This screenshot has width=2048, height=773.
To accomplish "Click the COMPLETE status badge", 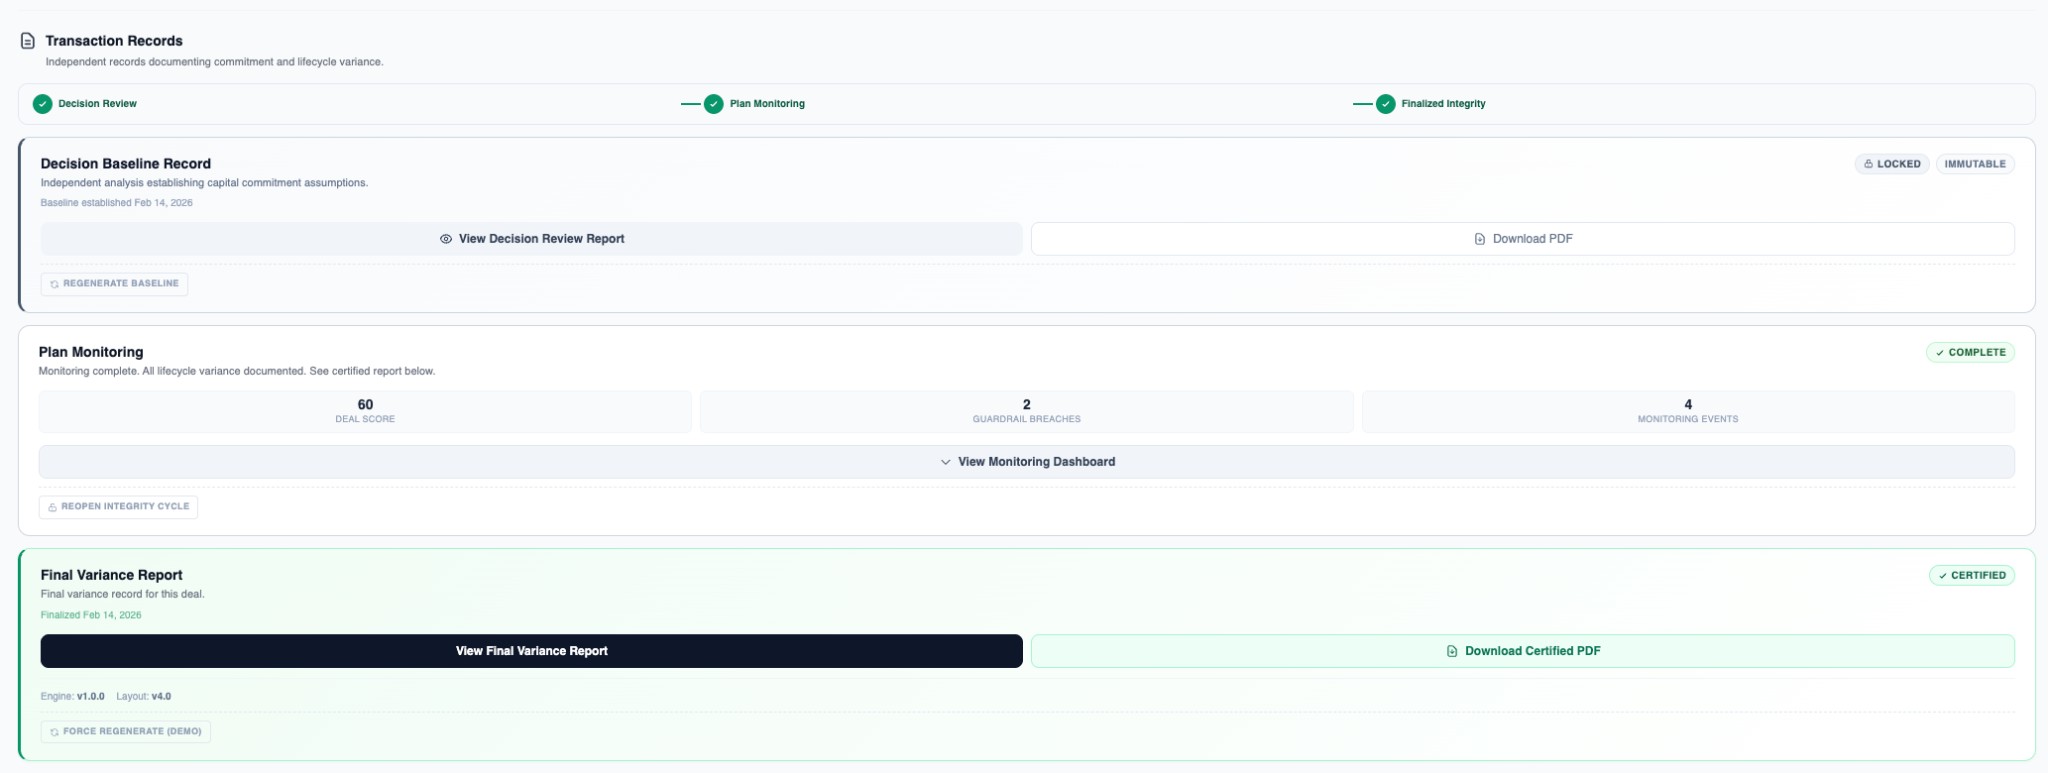I will [1970, 353].
